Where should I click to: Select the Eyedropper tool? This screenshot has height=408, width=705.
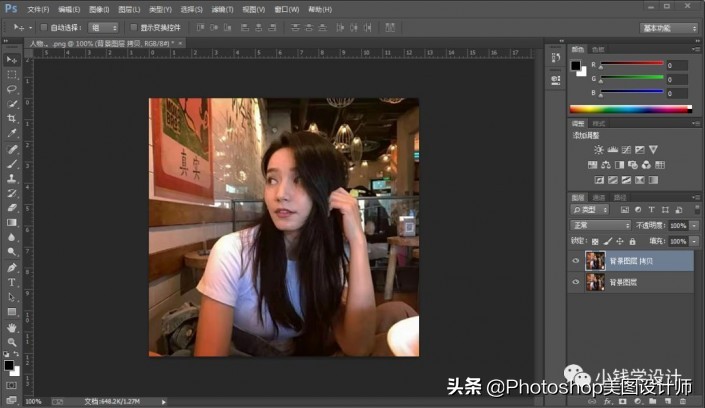coord(12,134)
